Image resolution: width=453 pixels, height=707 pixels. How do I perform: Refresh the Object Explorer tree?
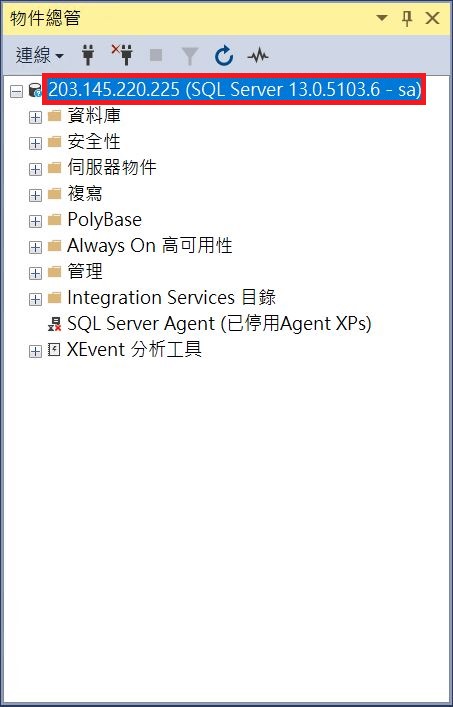pyautogui.click(x=224, y=56)
